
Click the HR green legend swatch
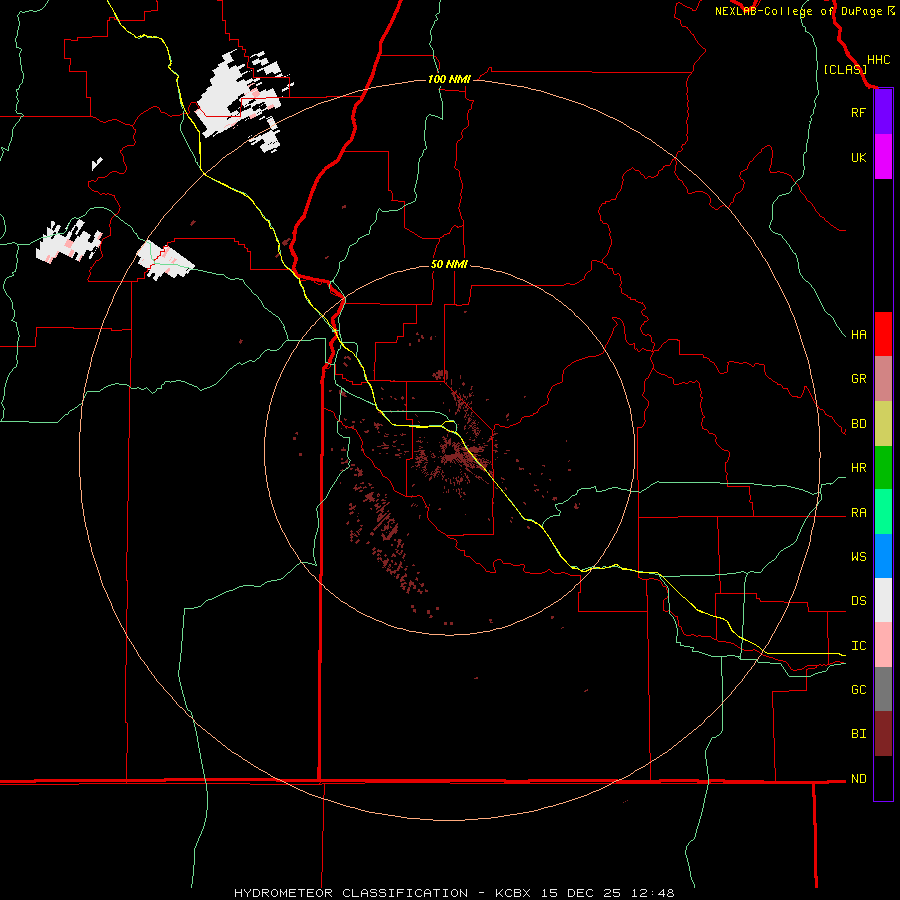coord(883,468)
